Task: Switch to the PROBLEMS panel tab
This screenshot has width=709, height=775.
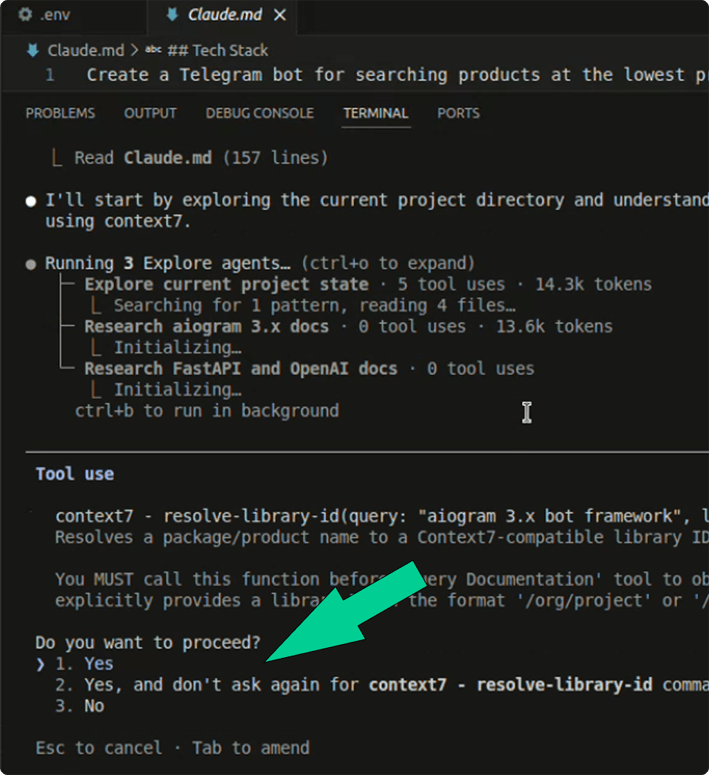Action: click(60, 113)
